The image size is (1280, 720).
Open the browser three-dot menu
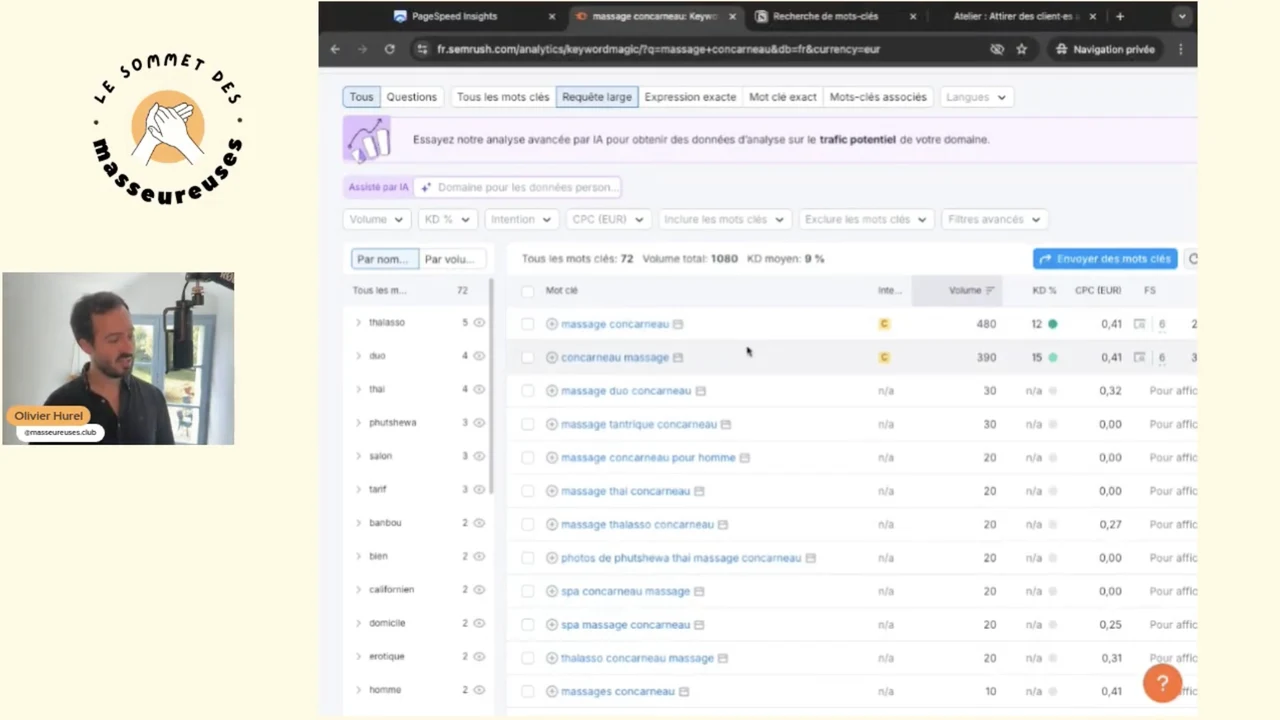(x=1180, y=49)
